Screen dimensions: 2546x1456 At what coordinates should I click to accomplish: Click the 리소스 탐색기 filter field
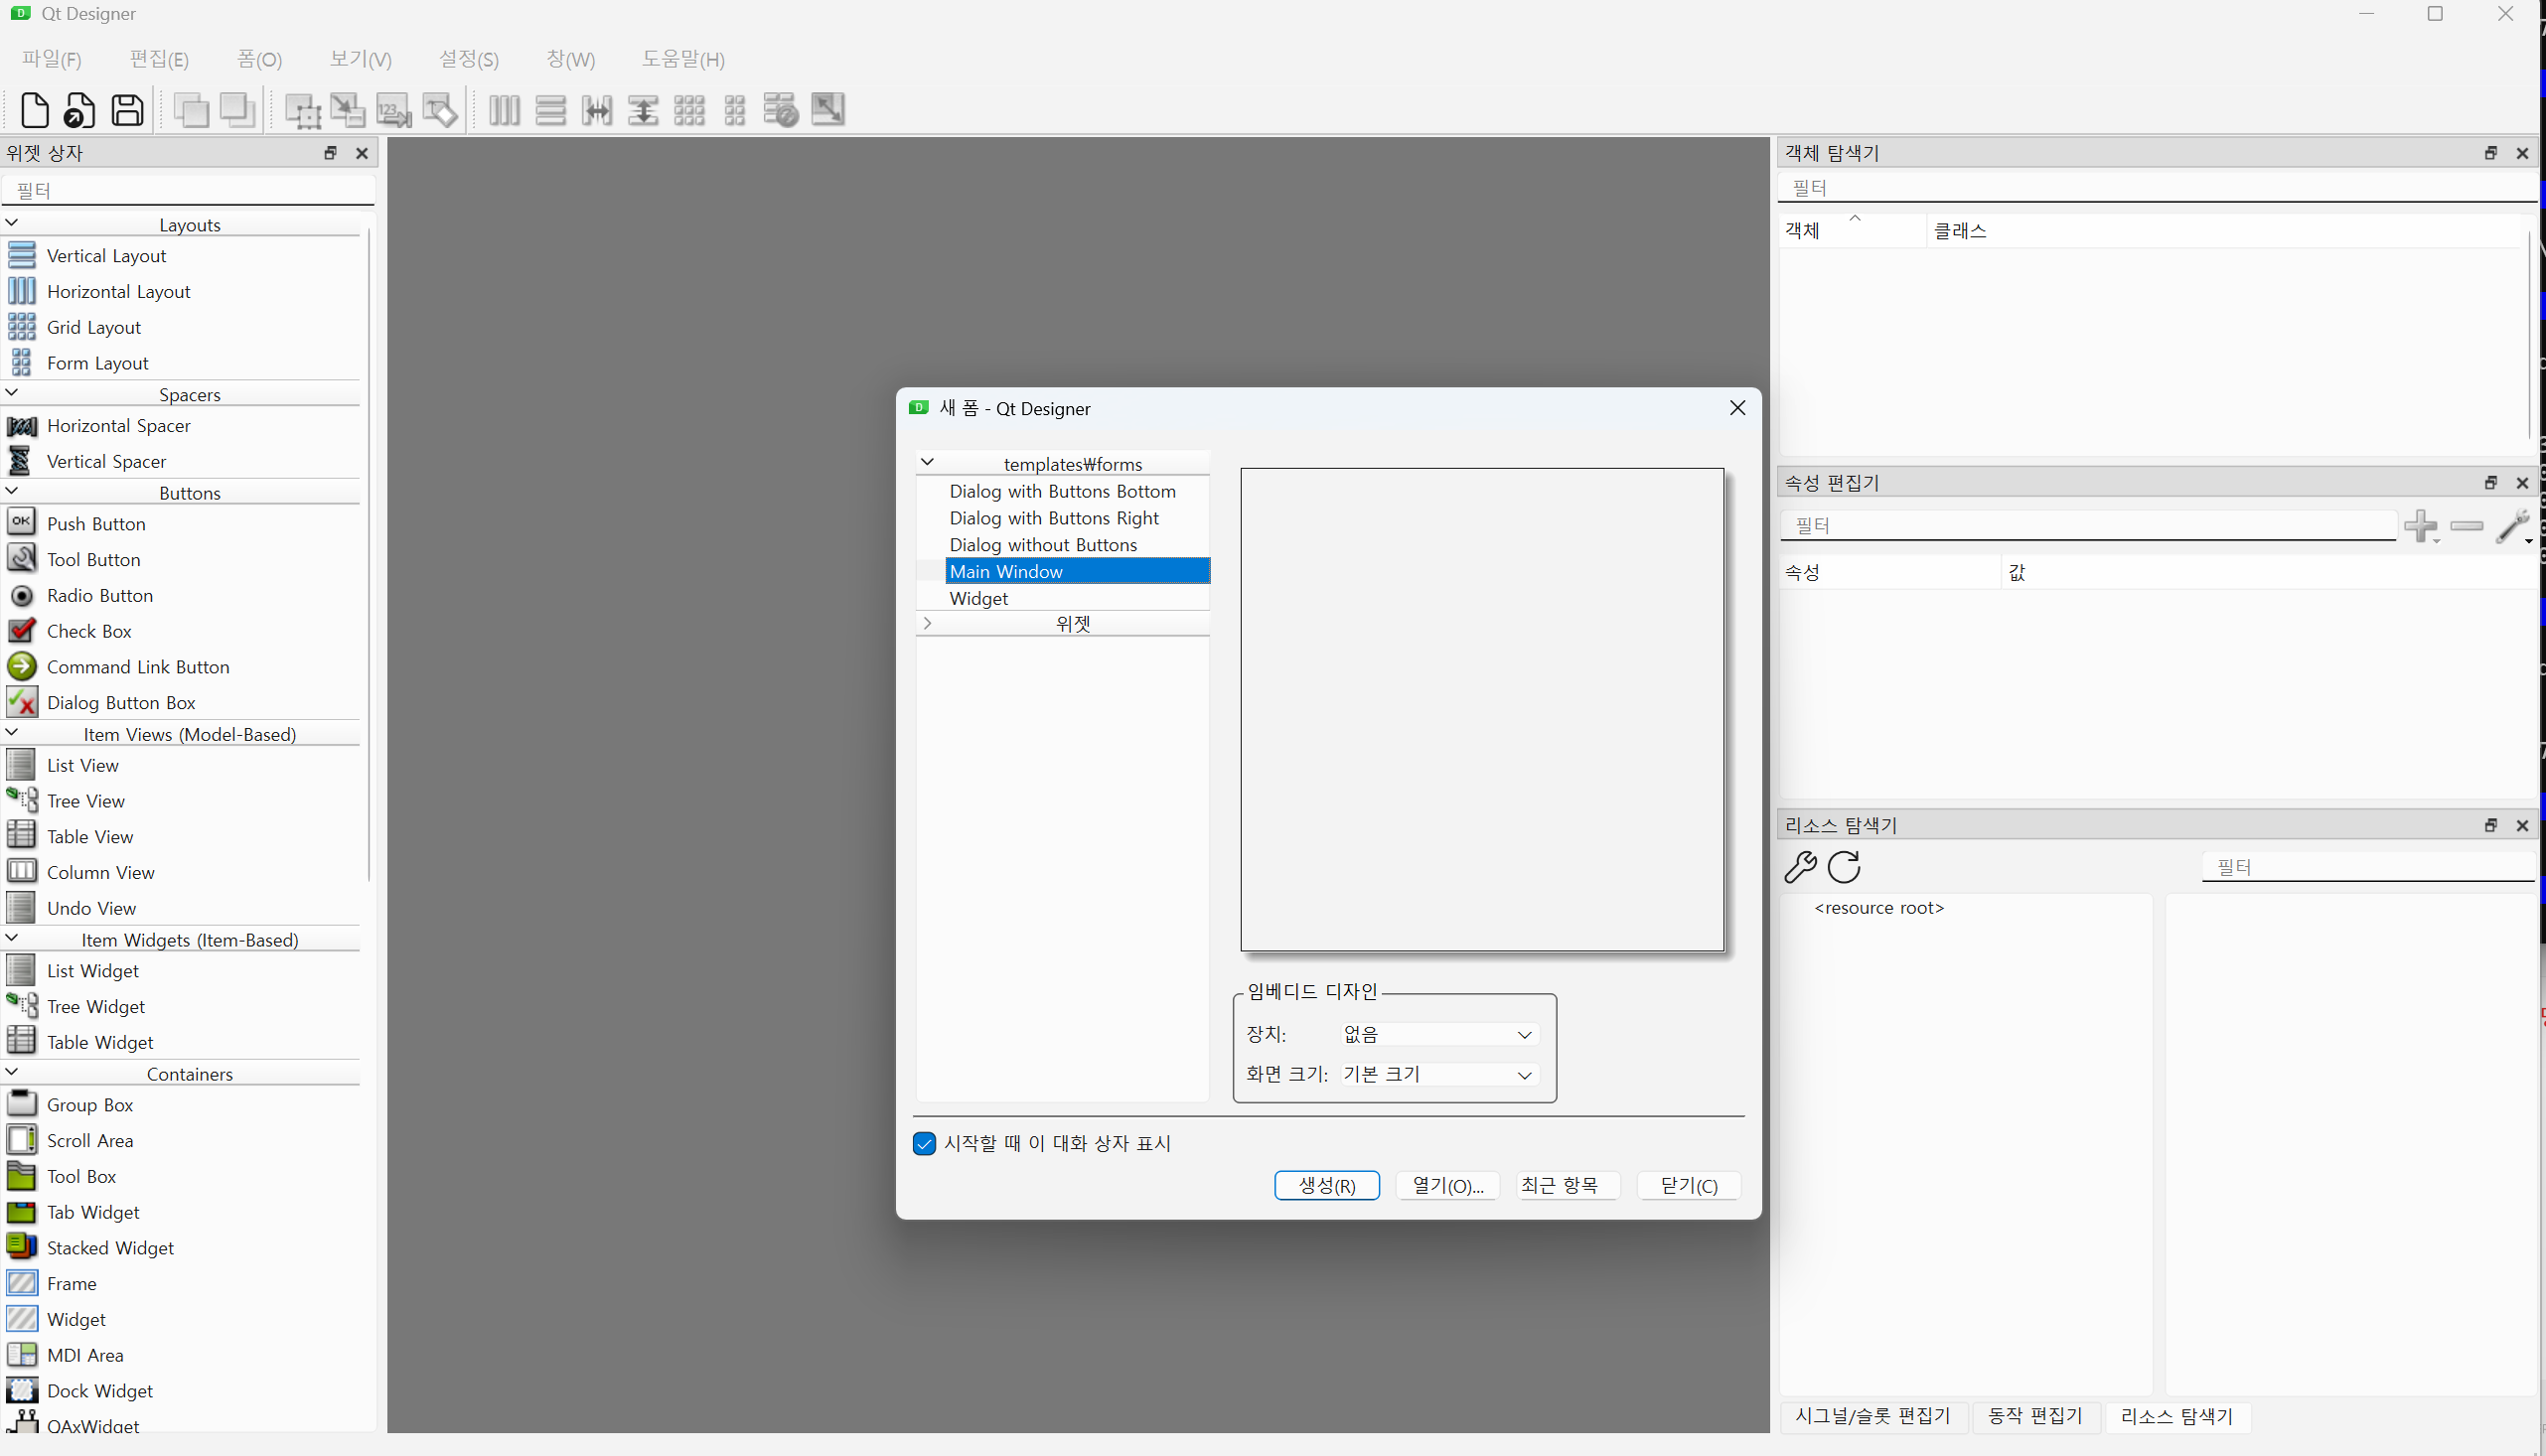(2367, 867)
